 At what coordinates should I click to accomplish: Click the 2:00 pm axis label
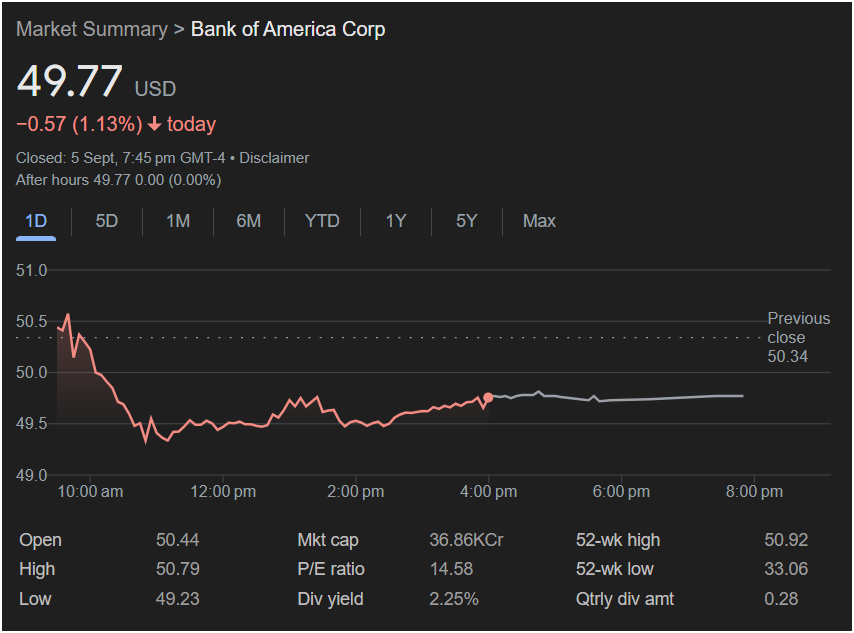[356, 491]
